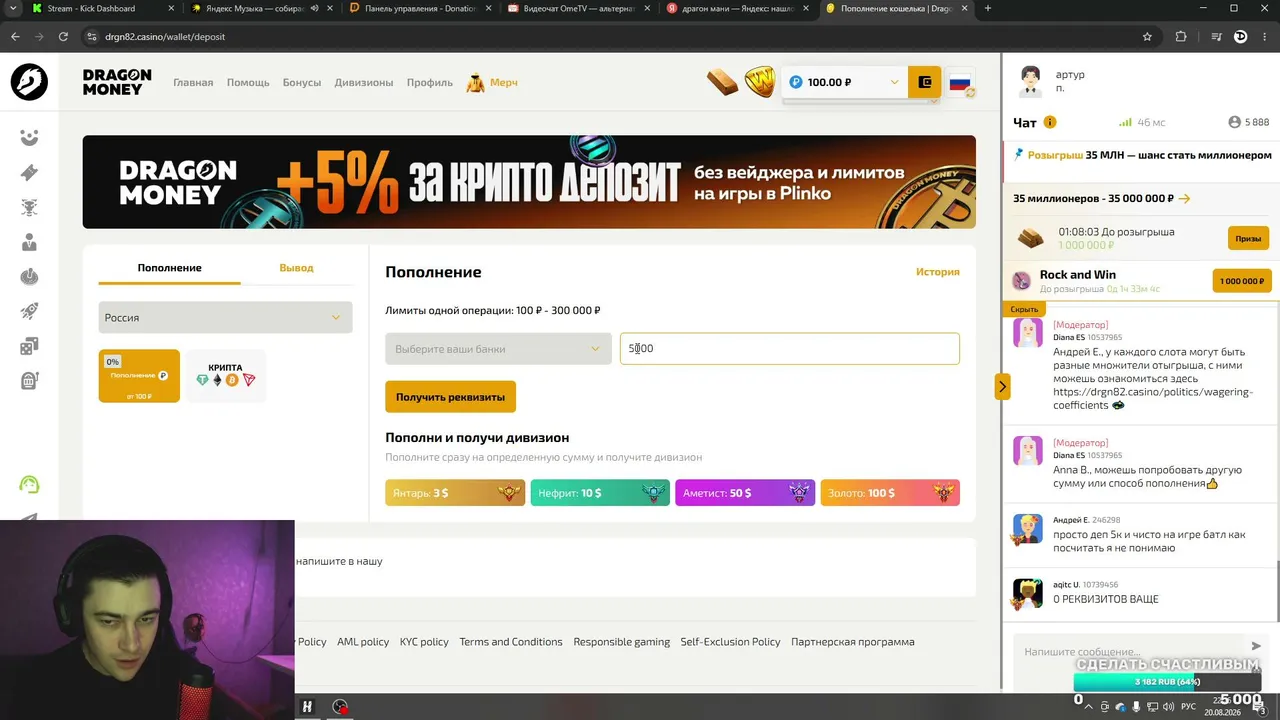Open the Windows taskbar volume icon
The height and width of the screenshot is (720, 1280).
tap(1168, 707)
